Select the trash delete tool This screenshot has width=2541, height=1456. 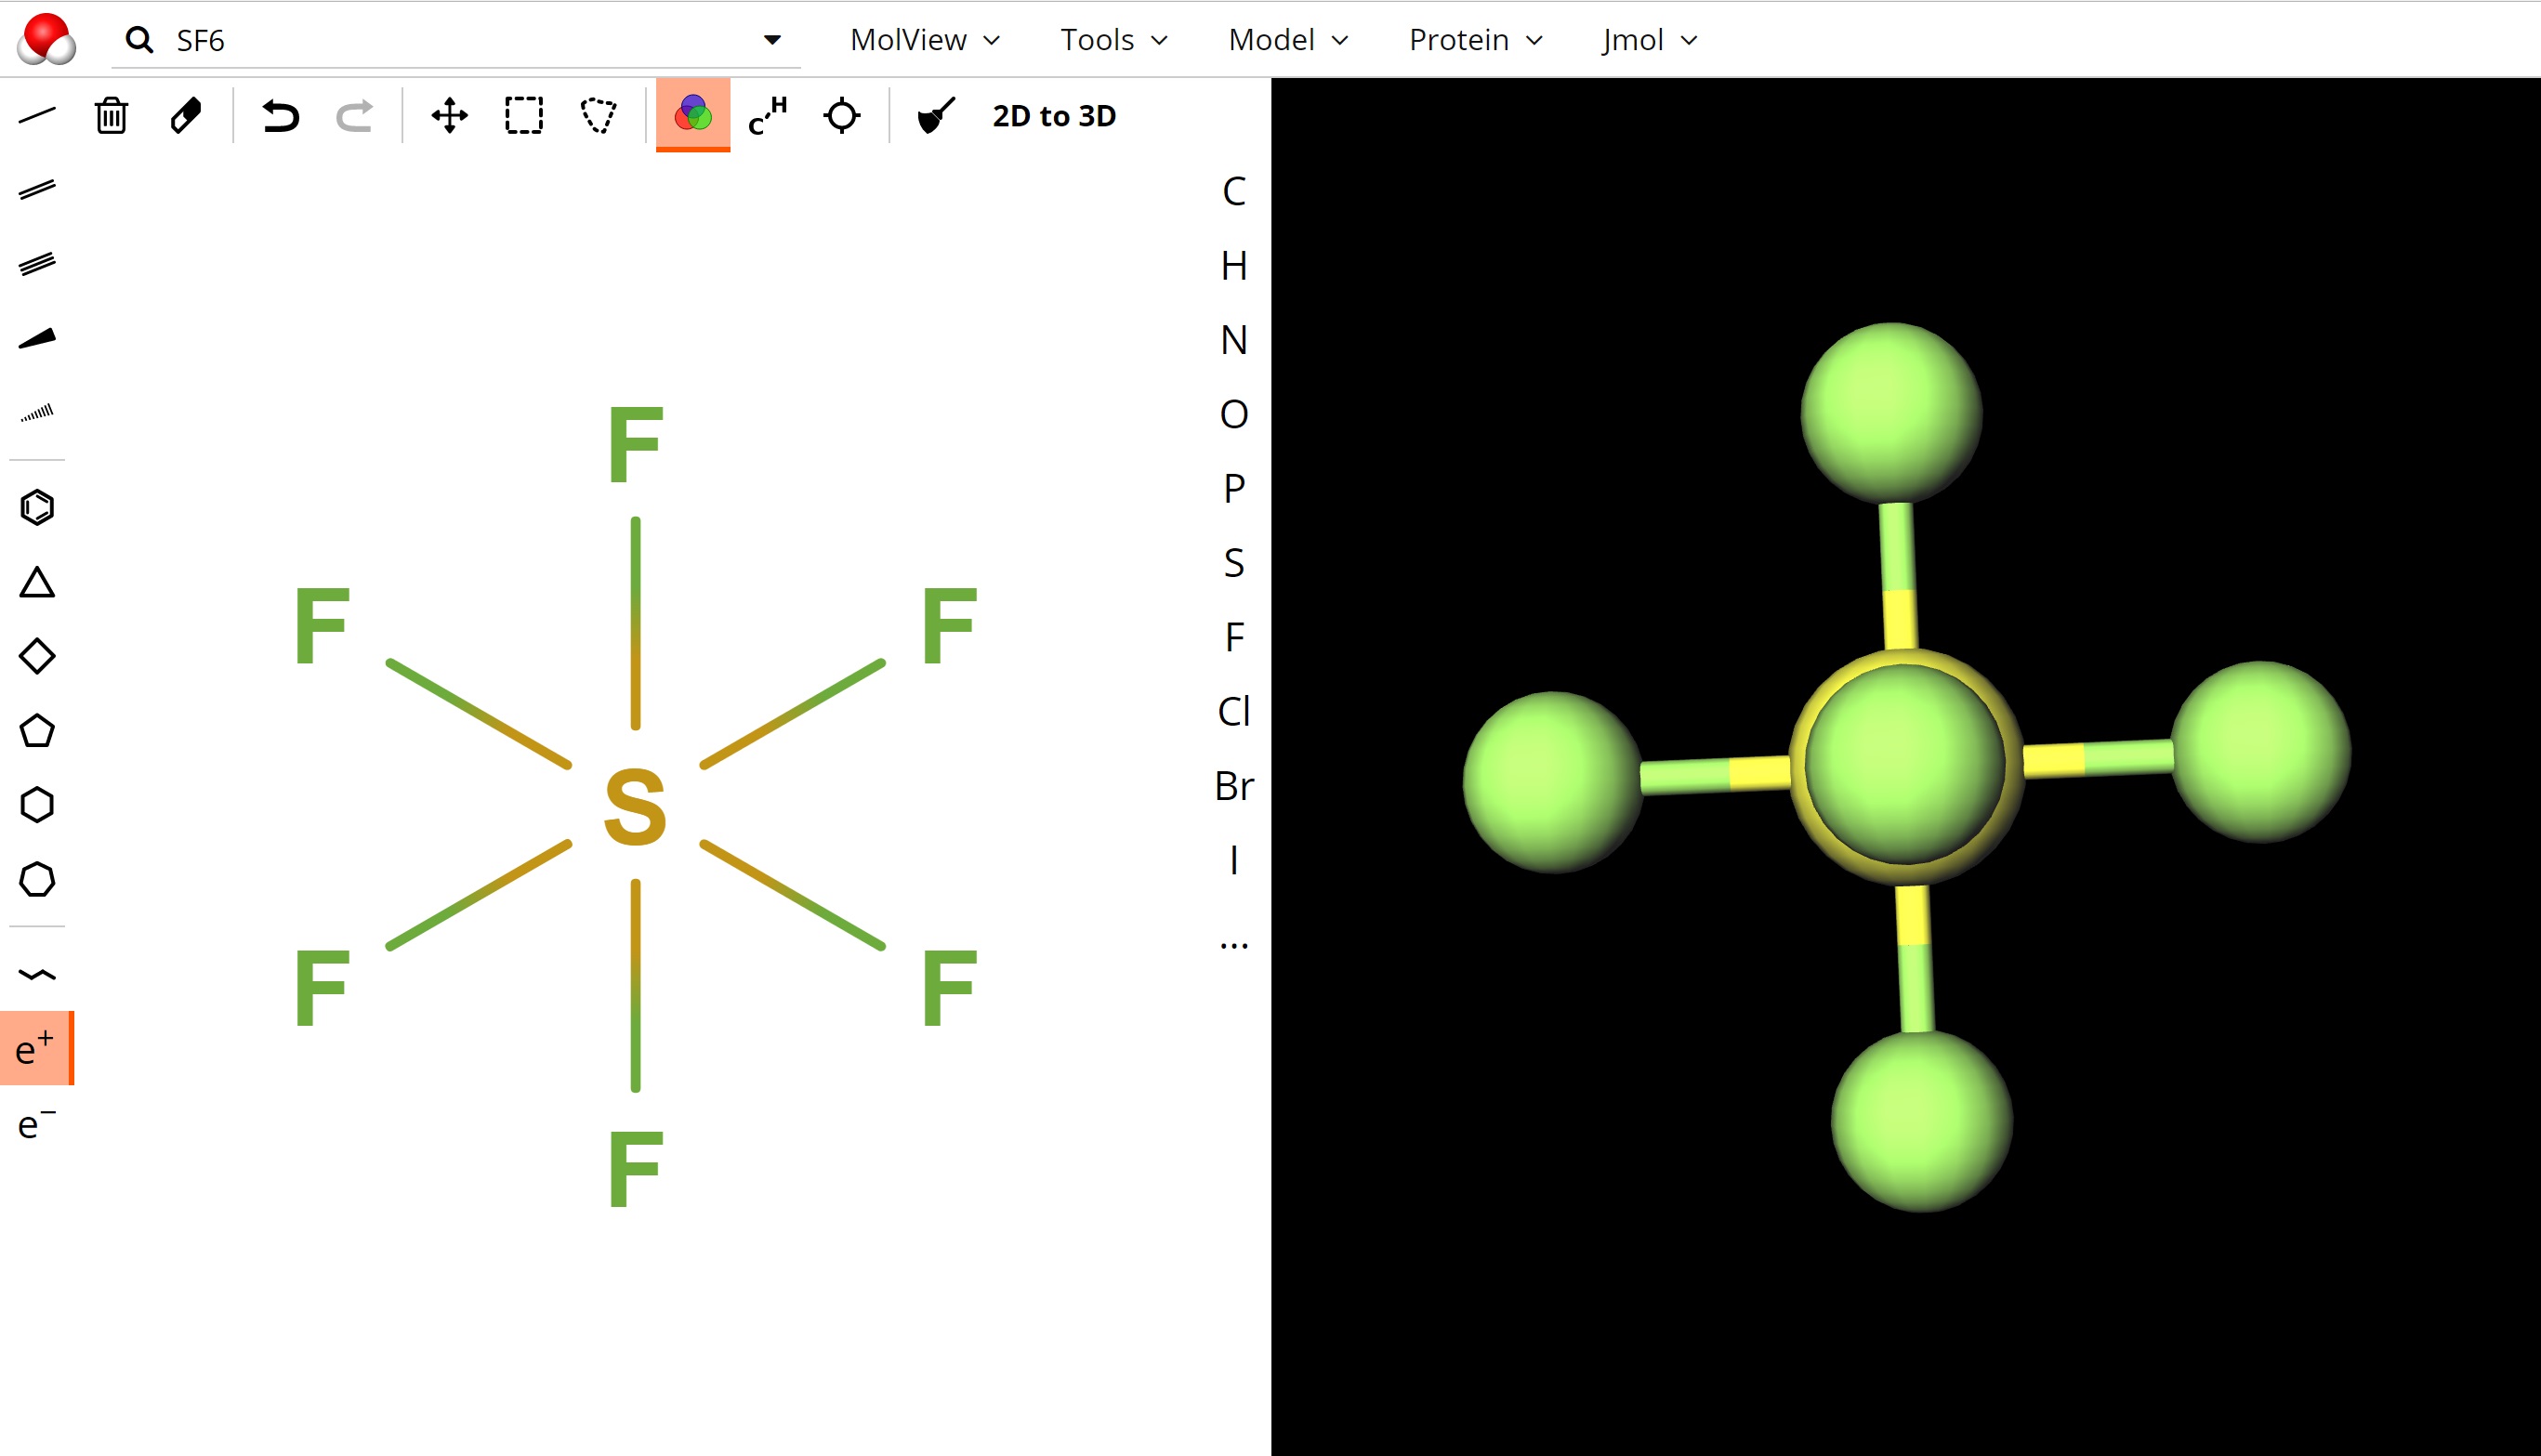(111, 116)
